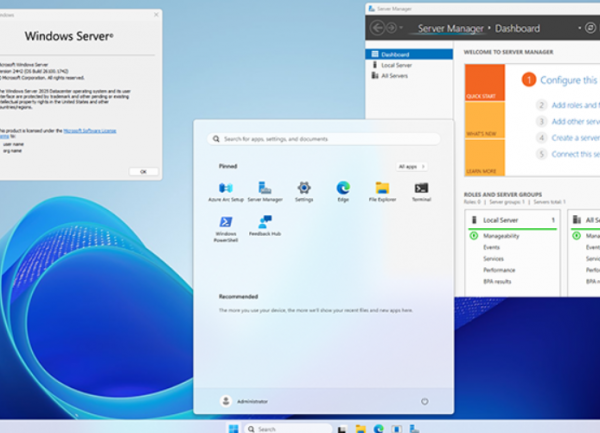The image size is (600, 433).
Task: Refresh the Server Manager dashboard
Action: pyautogui.click(x=590, y=28)
